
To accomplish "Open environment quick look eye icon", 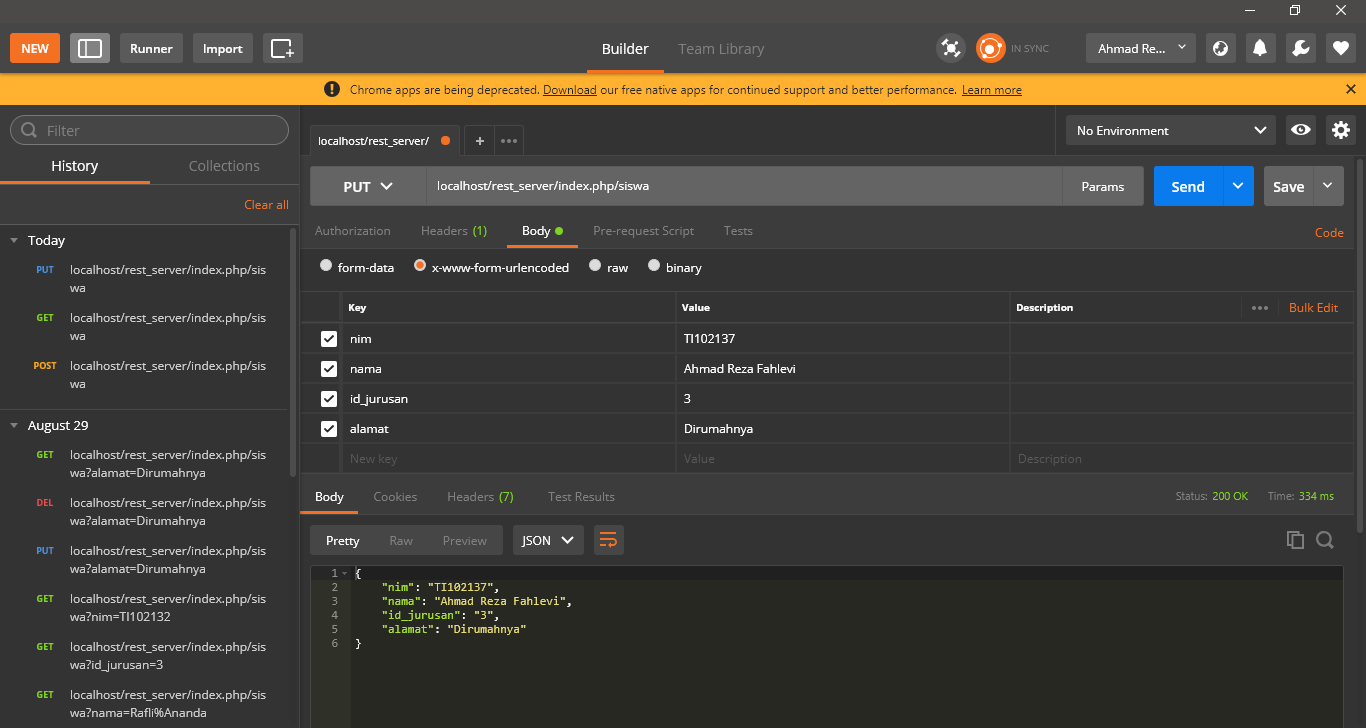I will [1301, 130].
